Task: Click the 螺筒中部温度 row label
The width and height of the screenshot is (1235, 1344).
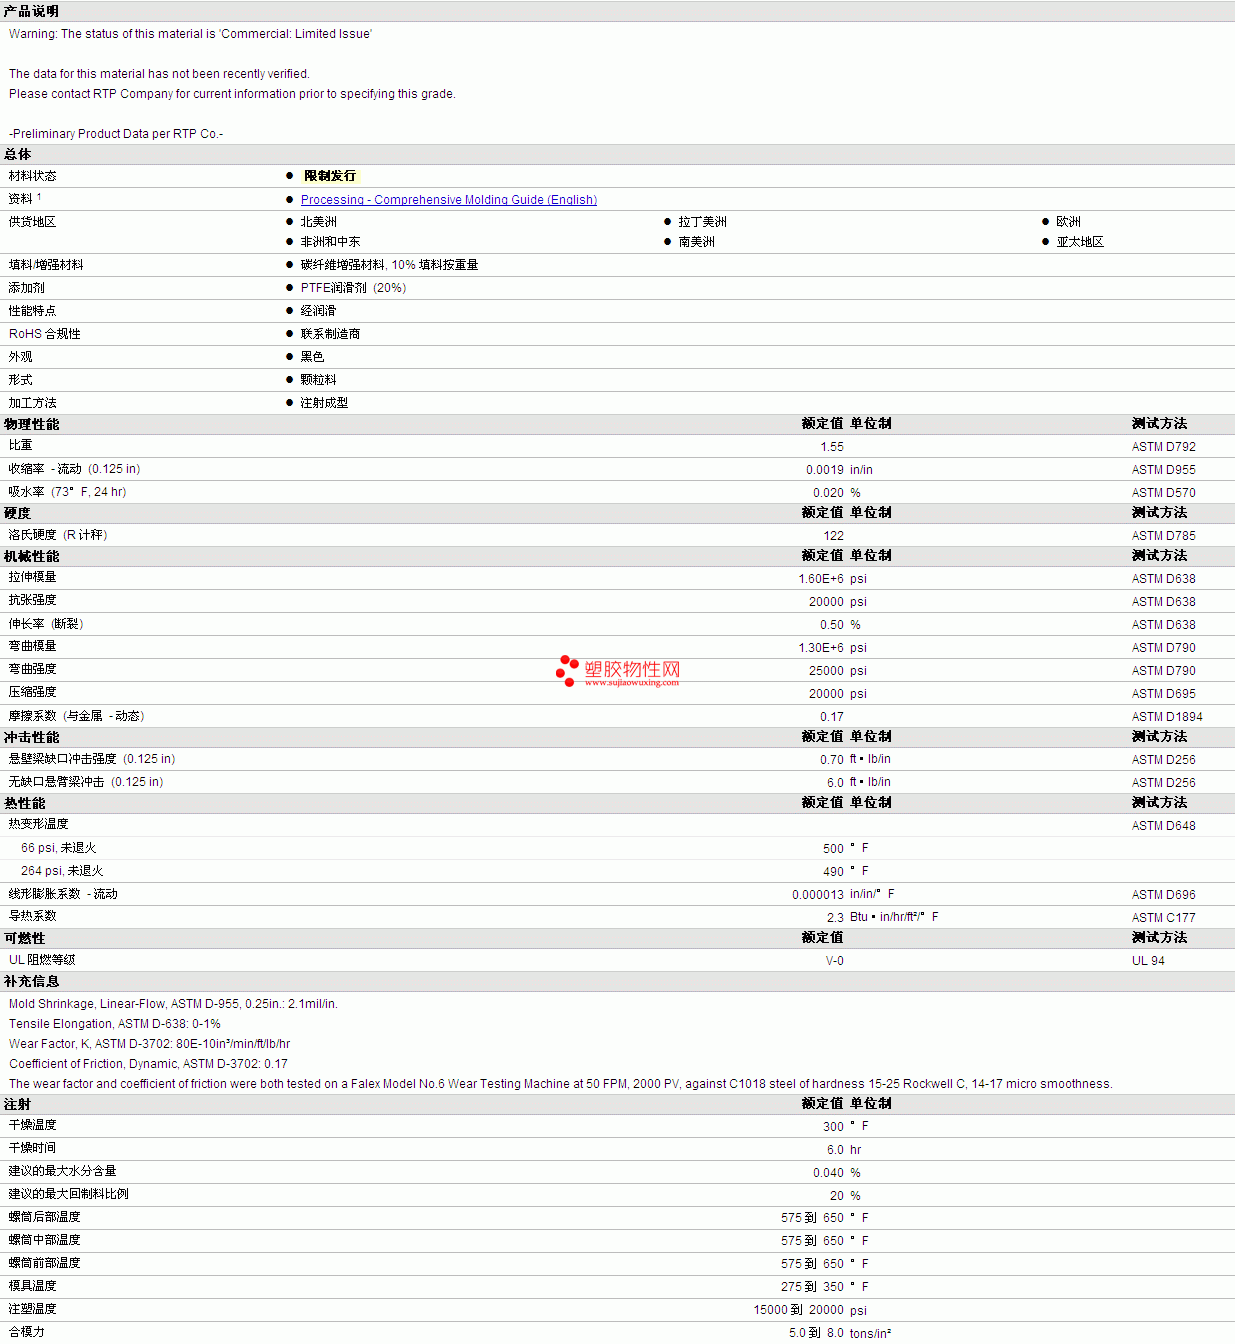Action: 45,1240
